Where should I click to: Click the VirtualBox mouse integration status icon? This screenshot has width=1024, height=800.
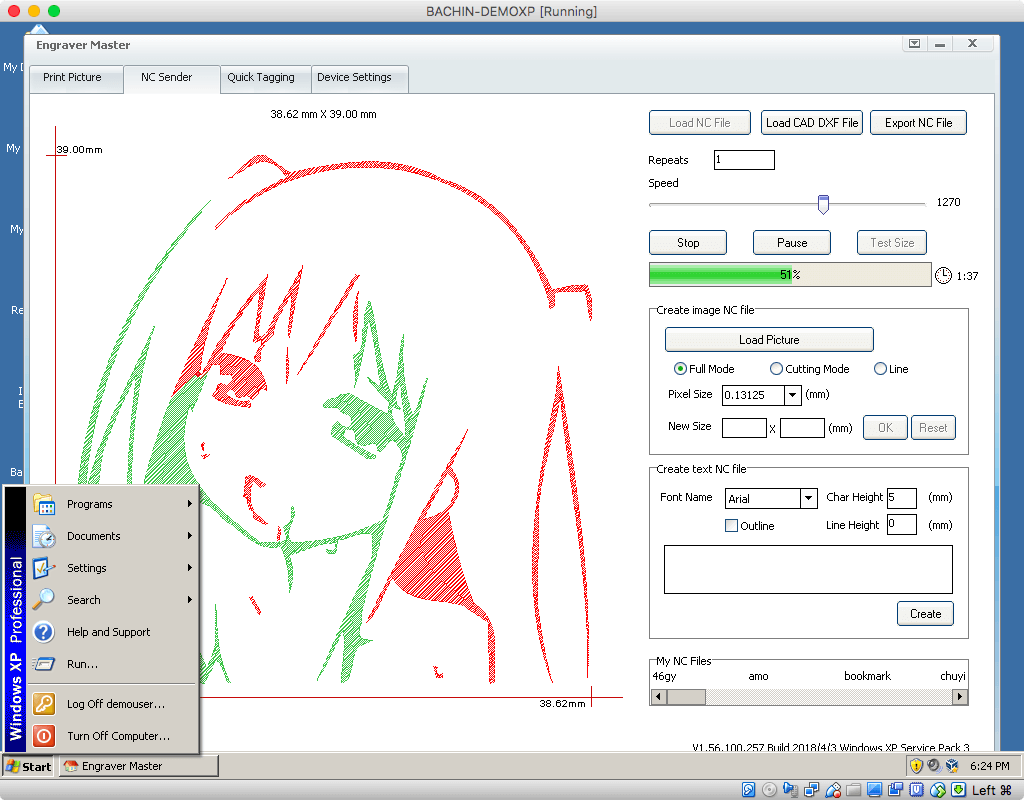pos(938,790)
